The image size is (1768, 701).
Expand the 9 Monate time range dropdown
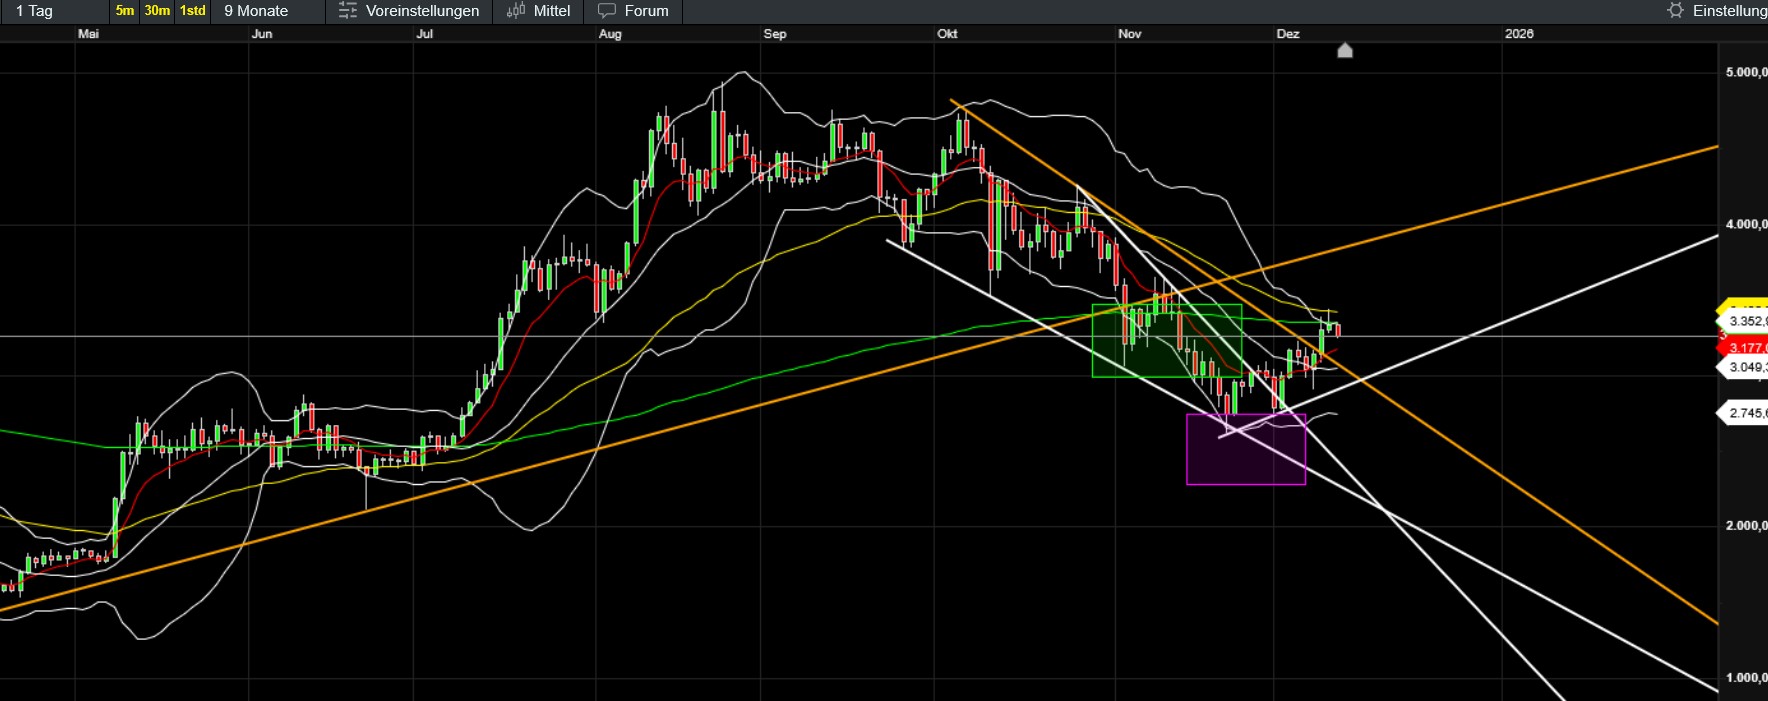pyautogui.click(x=256, y=11)
